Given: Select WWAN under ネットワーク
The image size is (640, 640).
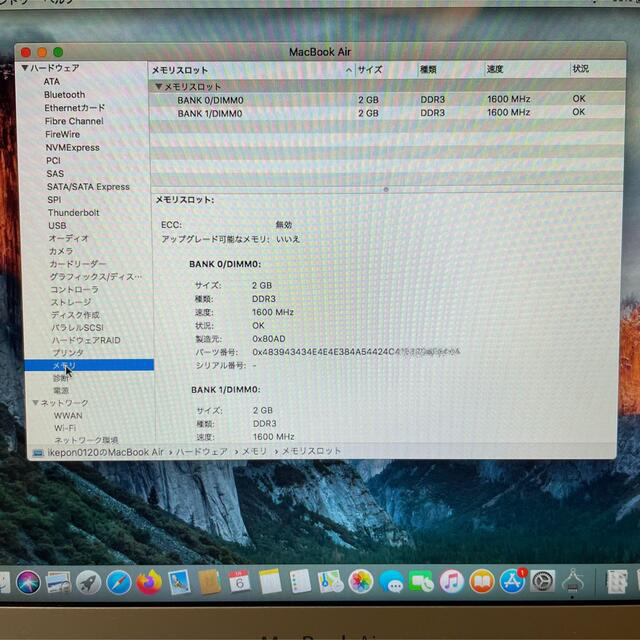Looking at the screenshot, I should 68,416.
